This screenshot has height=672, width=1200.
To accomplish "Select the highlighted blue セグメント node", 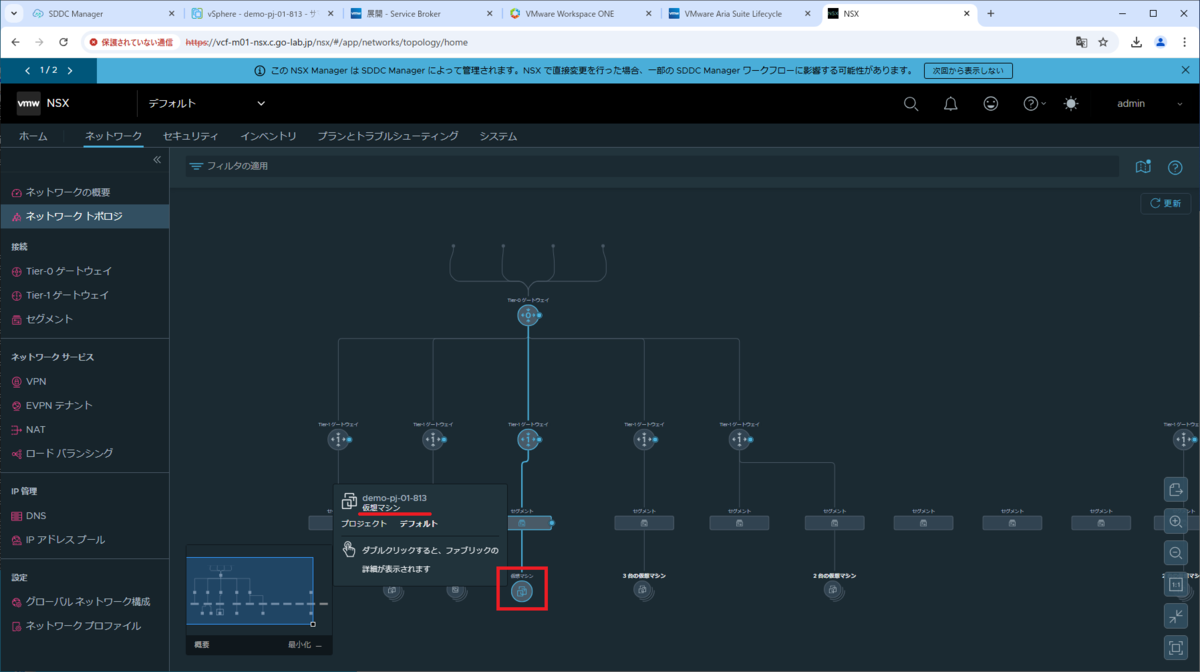I will [x=523, y=522].
